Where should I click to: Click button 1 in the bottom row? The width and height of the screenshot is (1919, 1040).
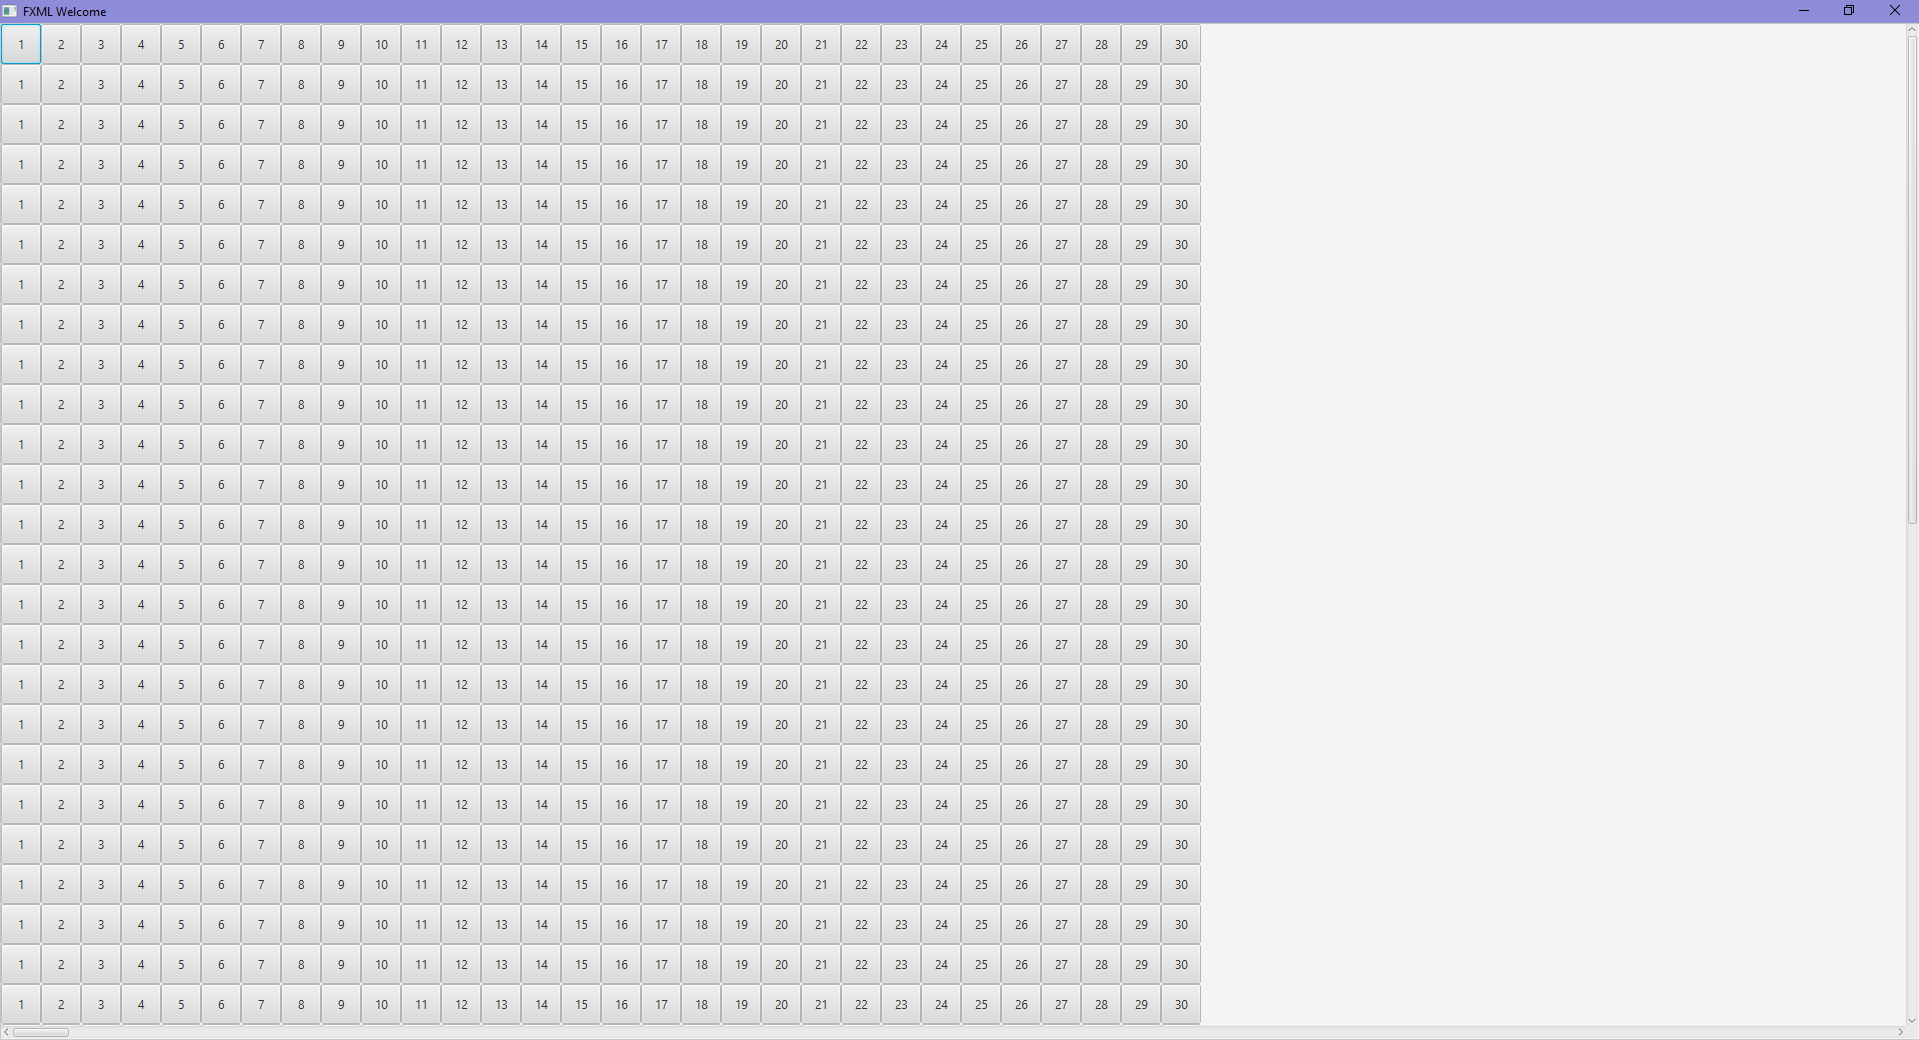point(21,1004)
